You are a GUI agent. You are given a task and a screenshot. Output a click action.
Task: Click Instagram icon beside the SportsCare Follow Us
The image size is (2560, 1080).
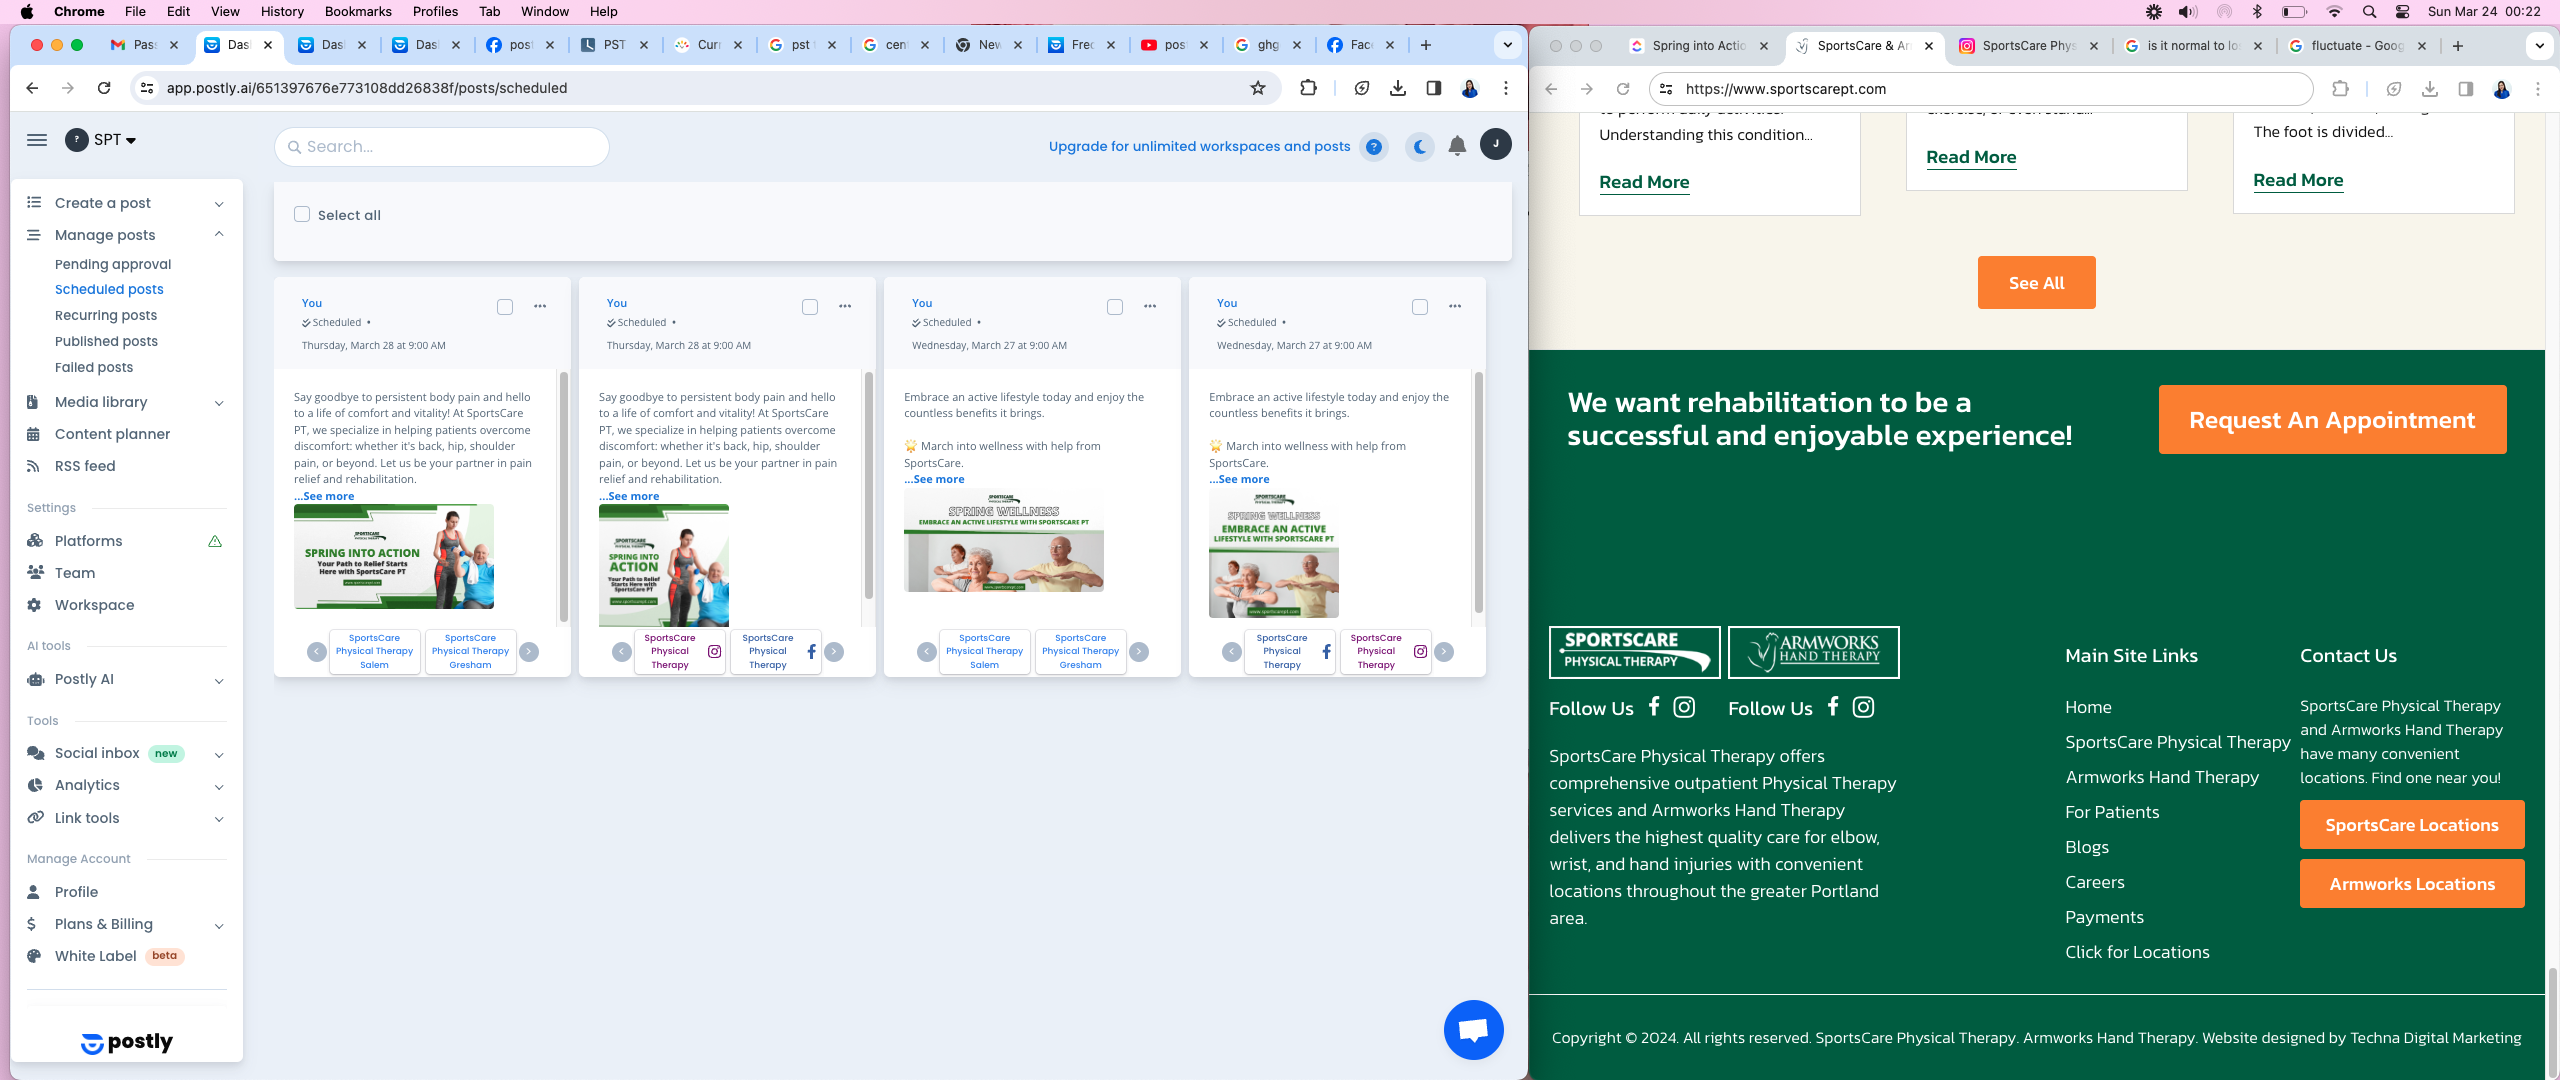pos(1684,707)
